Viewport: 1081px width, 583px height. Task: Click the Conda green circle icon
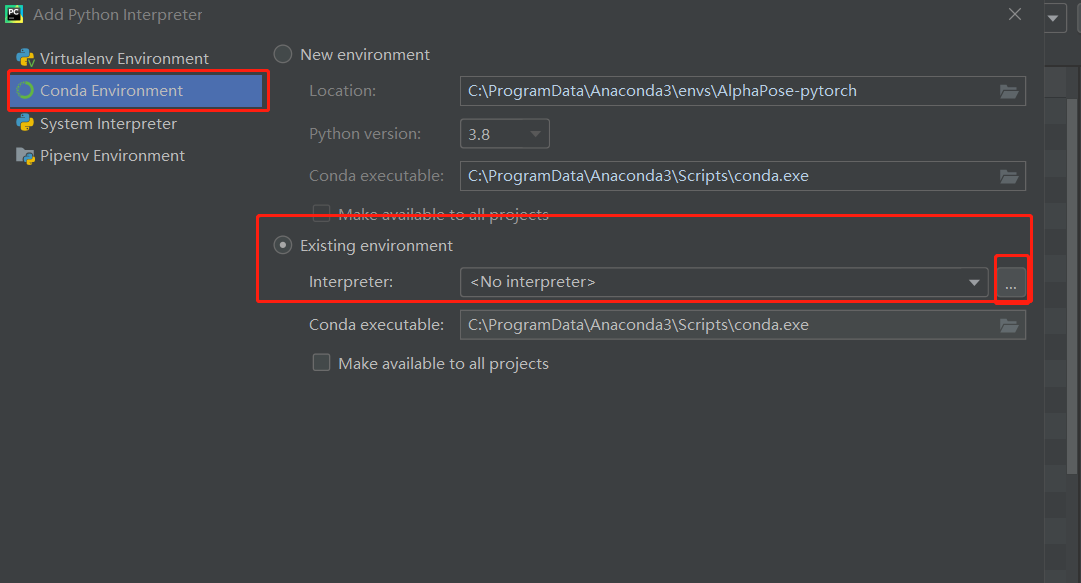26,90
